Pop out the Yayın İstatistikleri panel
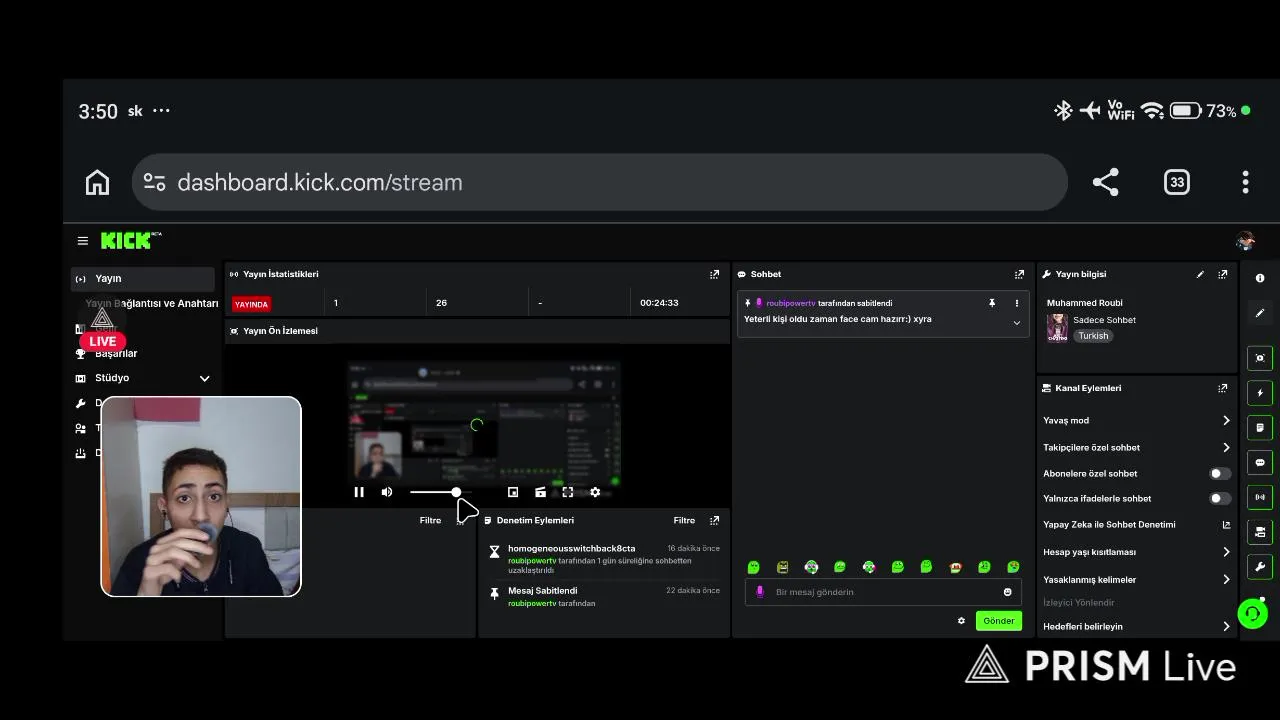The height and width of the screenshot is (720, 1280). 714,274
